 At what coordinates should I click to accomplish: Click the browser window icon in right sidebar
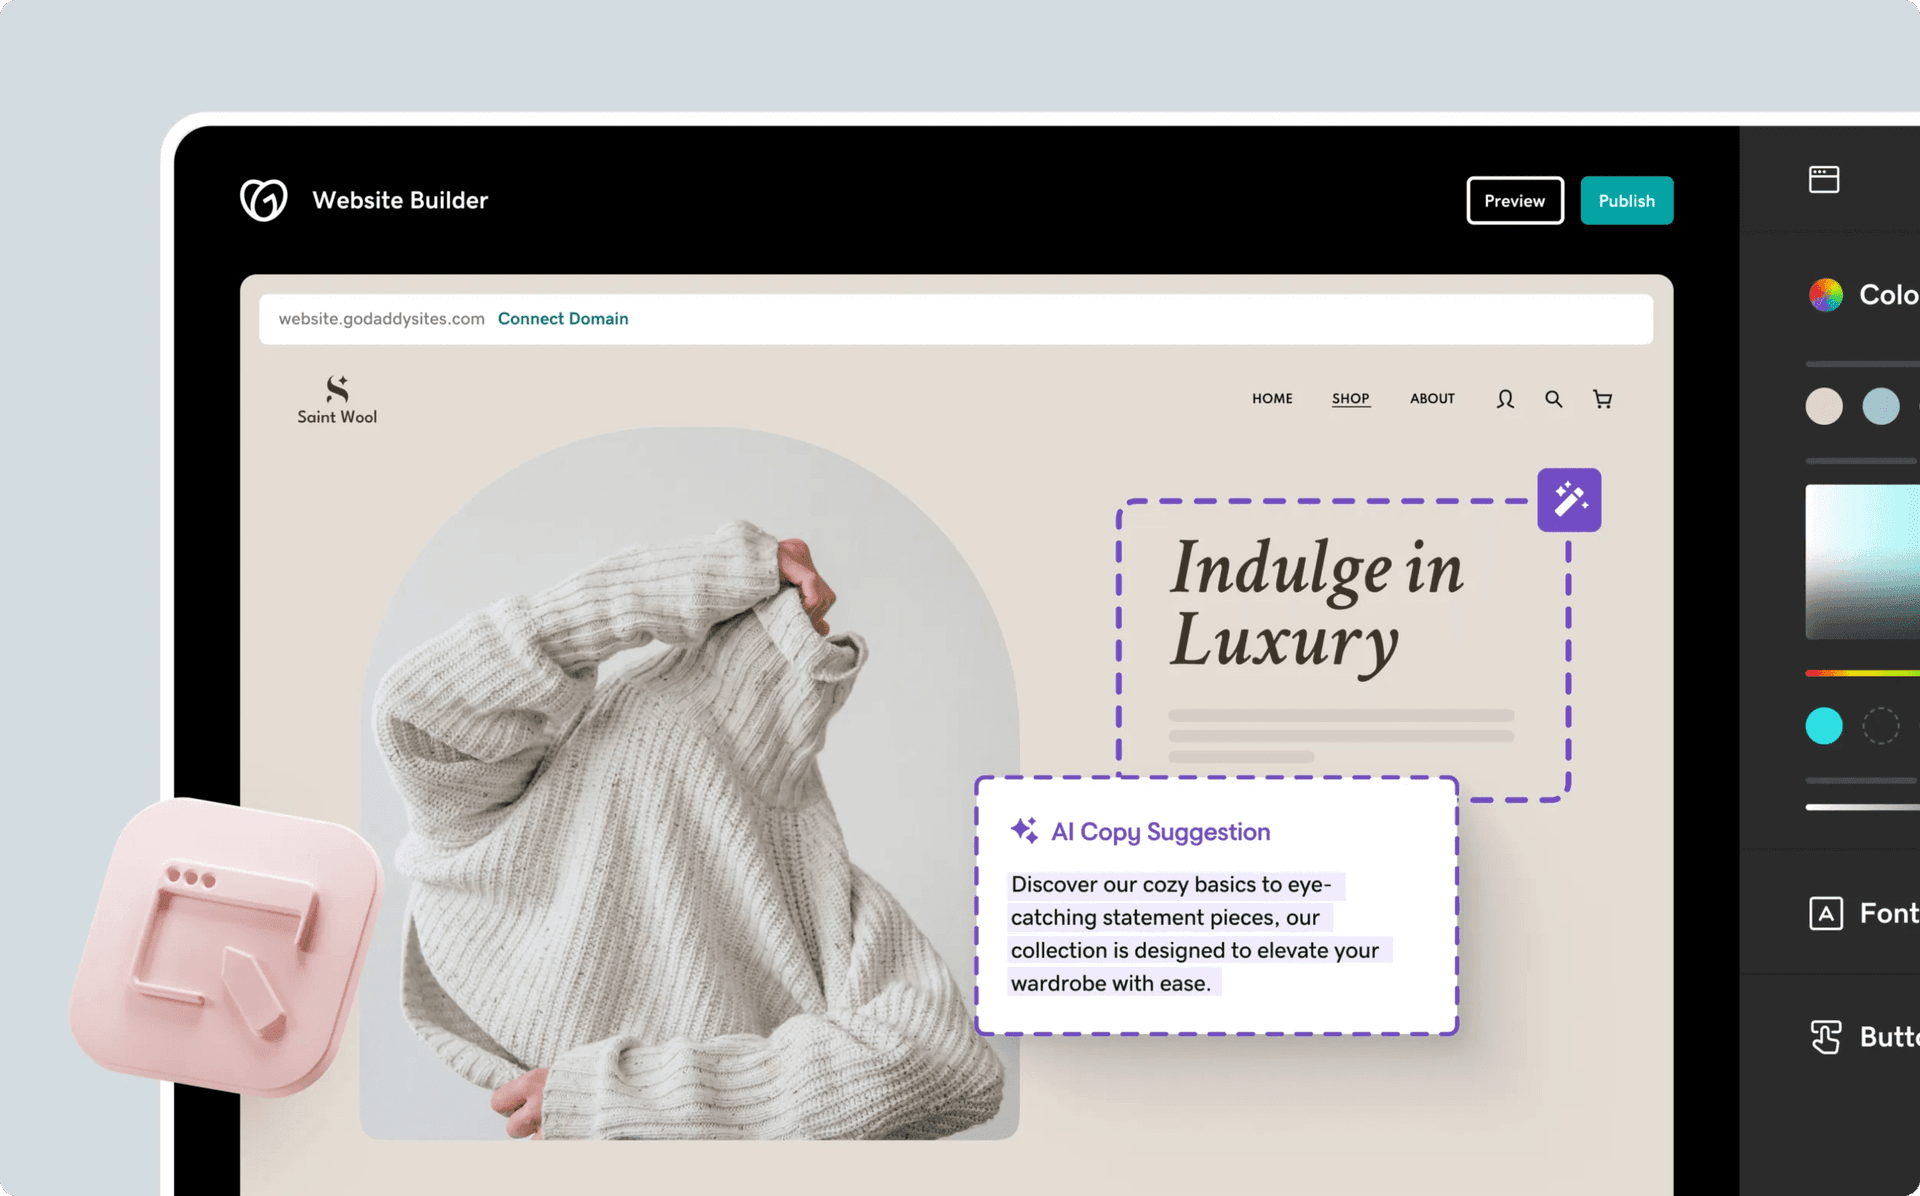point(1824,179)
